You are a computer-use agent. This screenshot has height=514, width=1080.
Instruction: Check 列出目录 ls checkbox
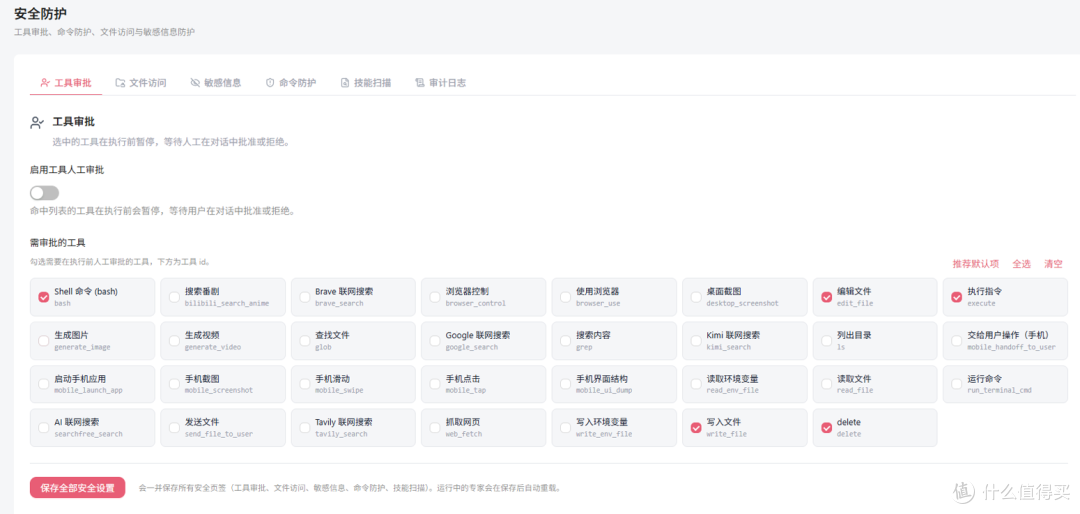tap(827, 340)
